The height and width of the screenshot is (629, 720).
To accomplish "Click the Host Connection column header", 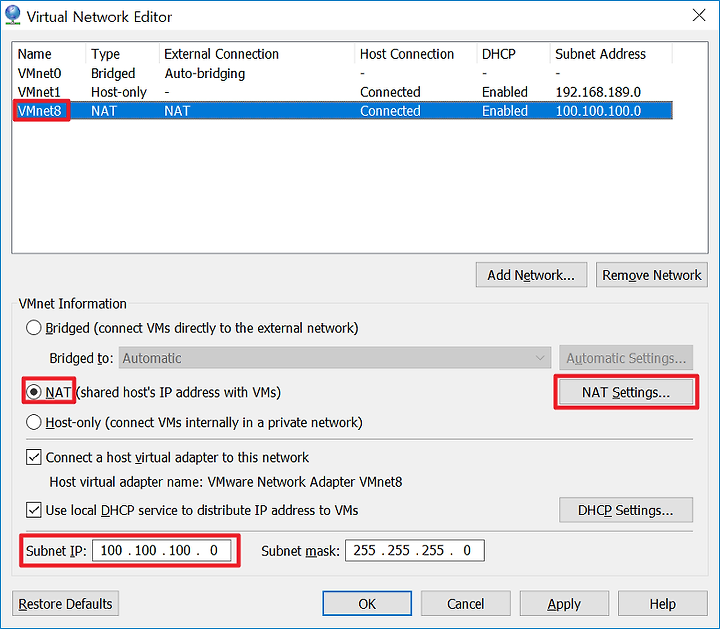I will coord(416,54).
